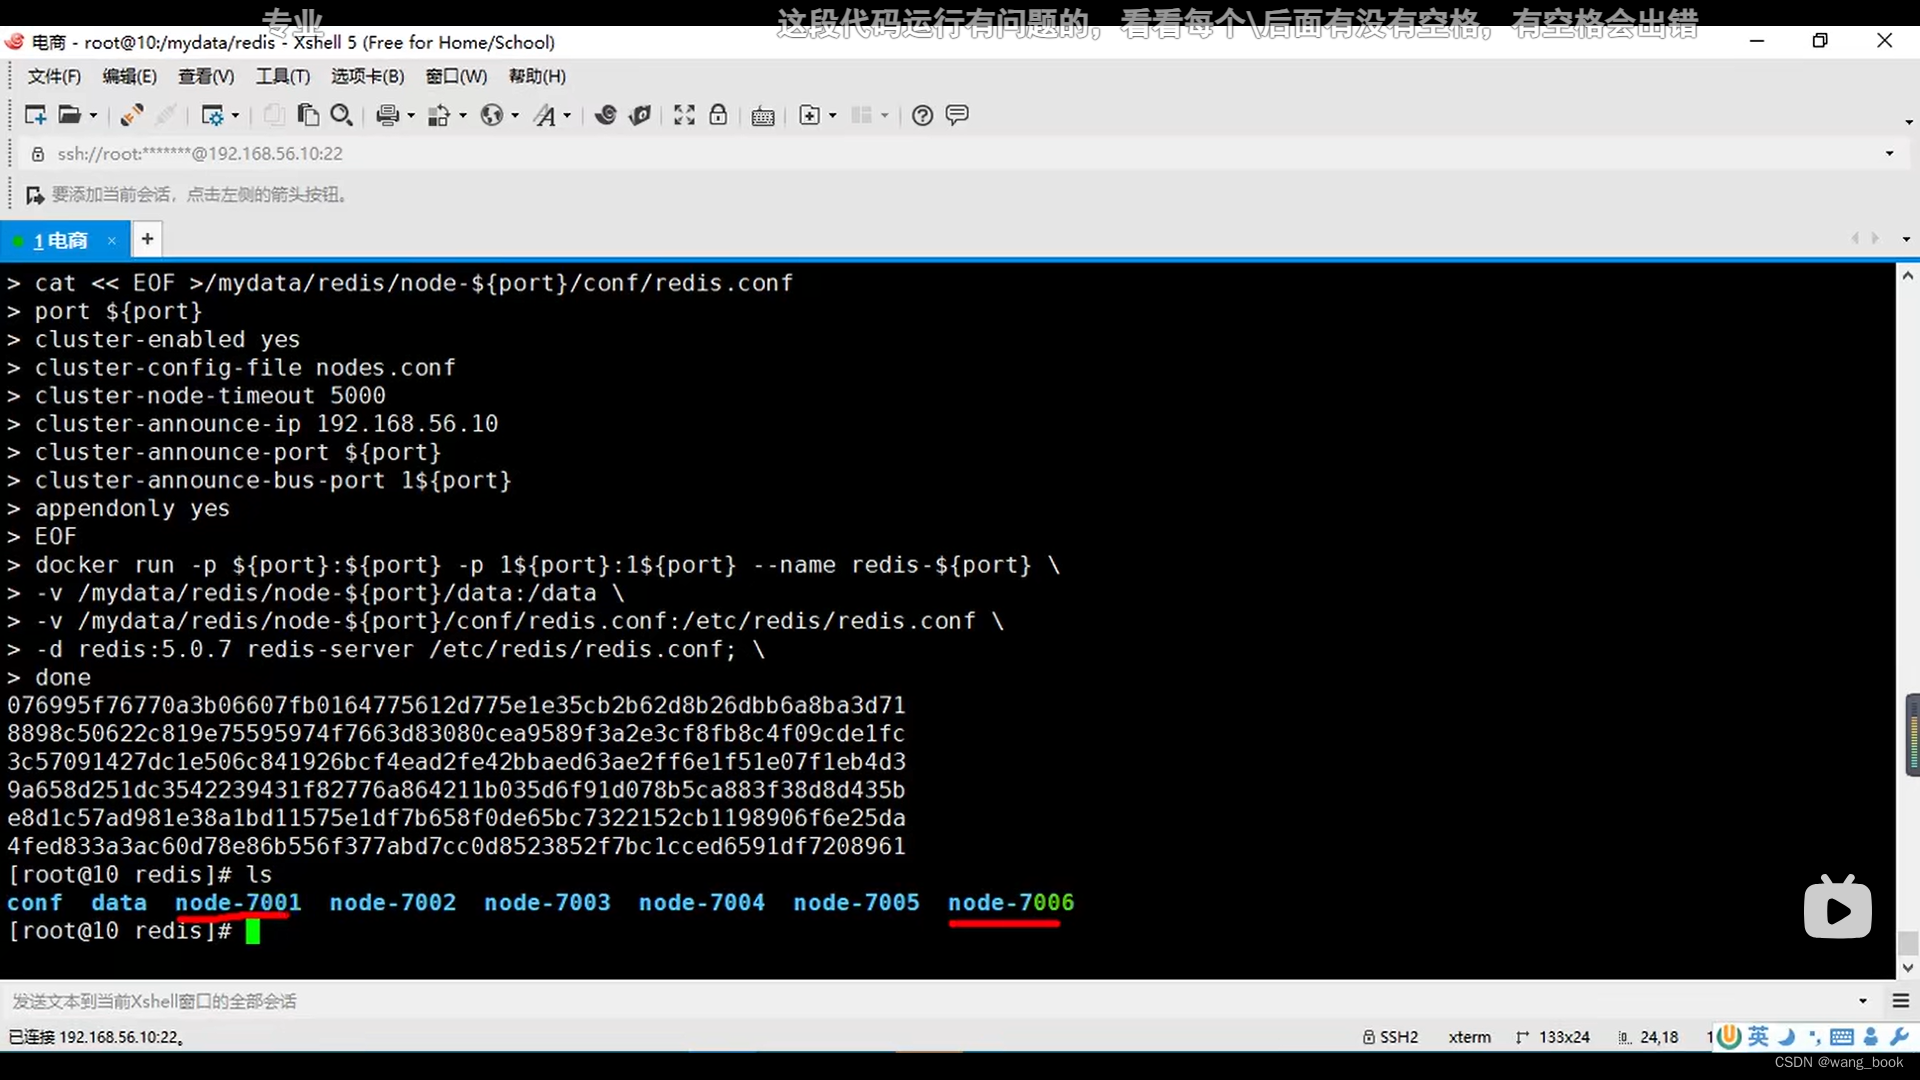Click the Reconnect plug icon
This screenshot has width=1920, height=1080.
click(x=131, y=116)
